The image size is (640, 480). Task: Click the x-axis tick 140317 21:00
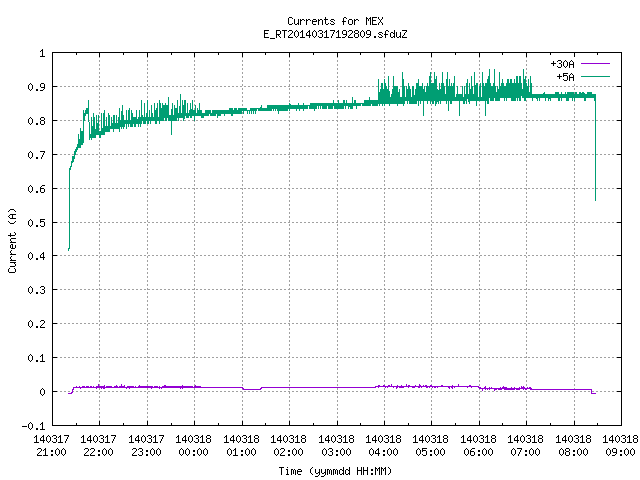click(x=51, y=446)
